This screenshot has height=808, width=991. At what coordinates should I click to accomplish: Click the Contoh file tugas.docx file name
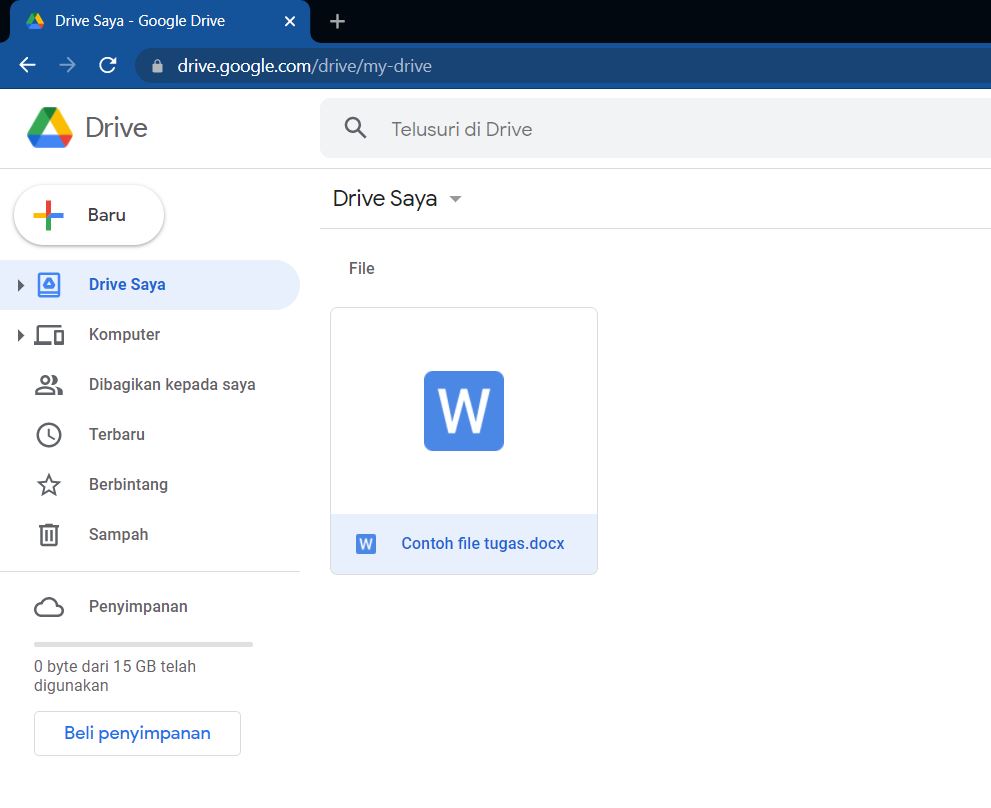coord(483,544)
